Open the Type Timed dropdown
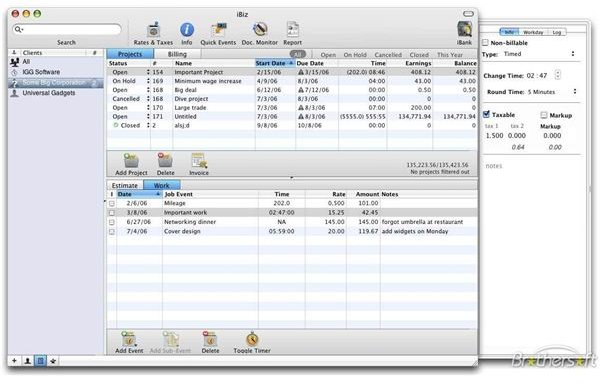600x385 pixels. point(539,54)
